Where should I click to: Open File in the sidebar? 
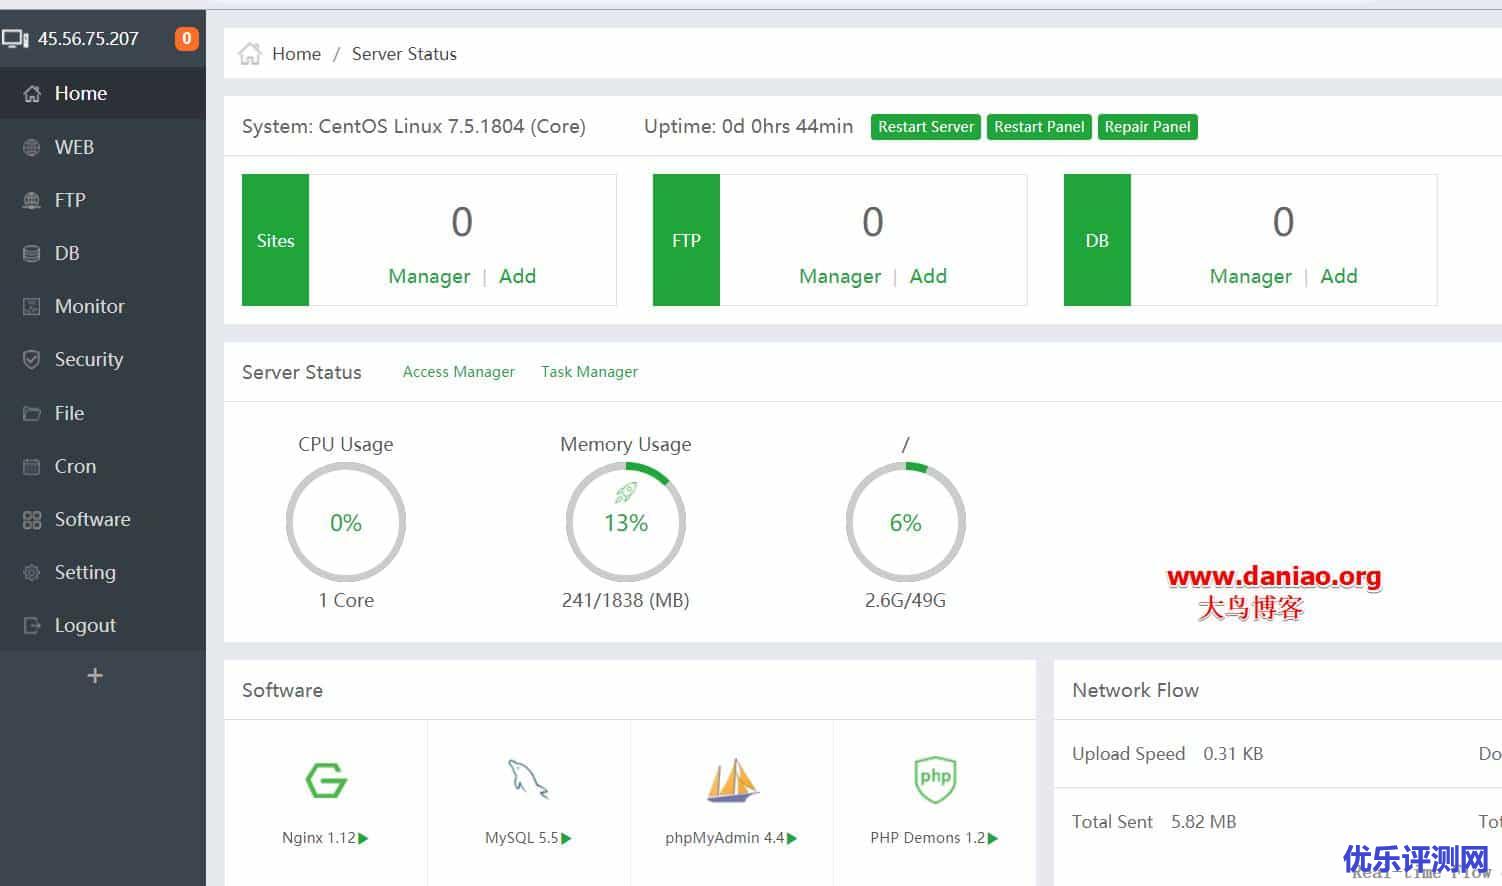pos(103,413)
